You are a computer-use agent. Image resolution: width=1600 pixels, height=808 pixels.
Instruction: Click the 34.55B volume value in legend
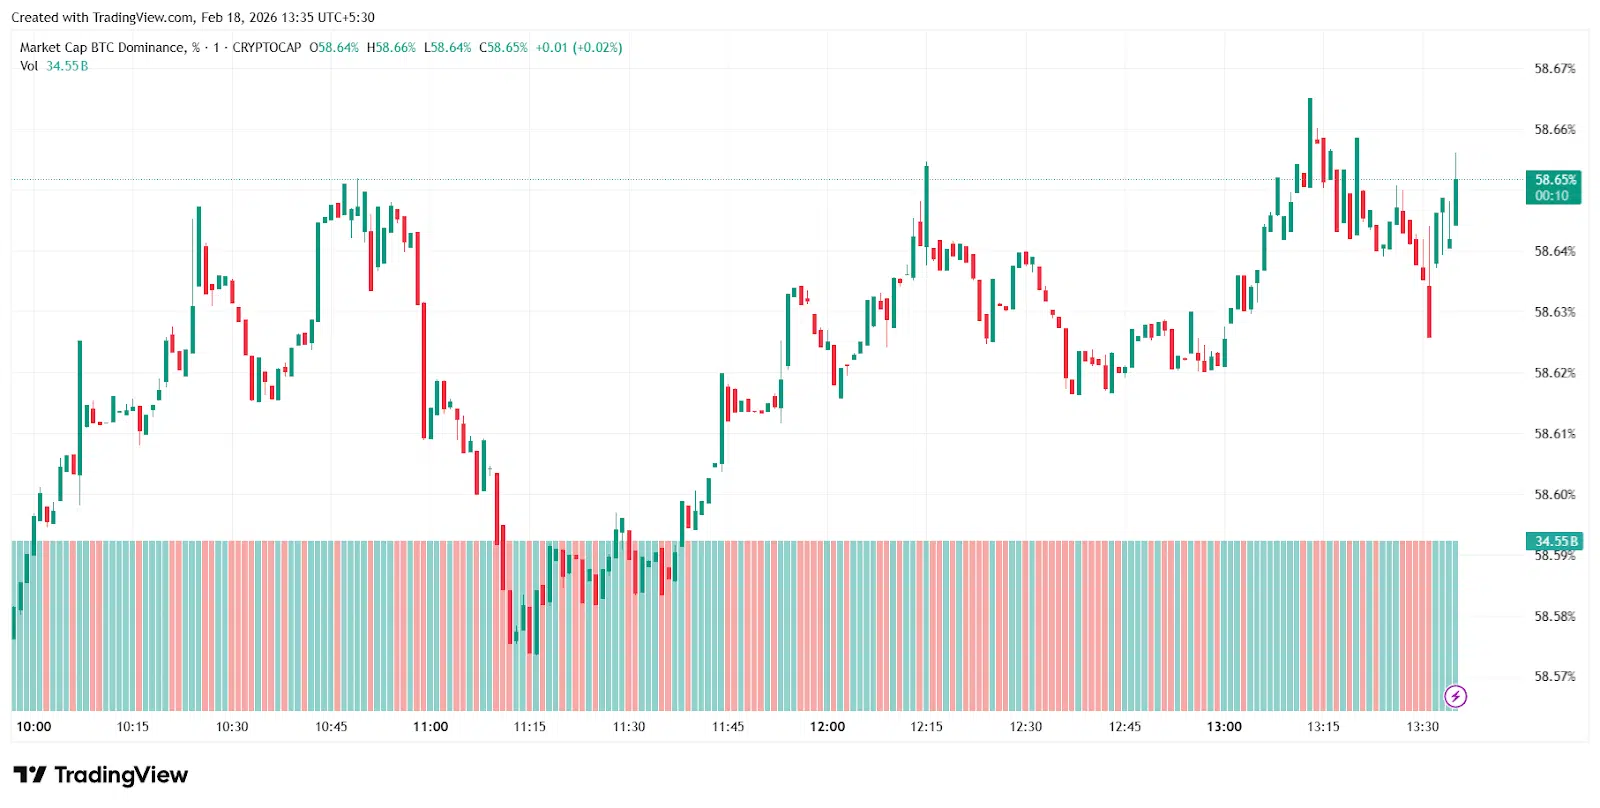[x=67, y=66]
